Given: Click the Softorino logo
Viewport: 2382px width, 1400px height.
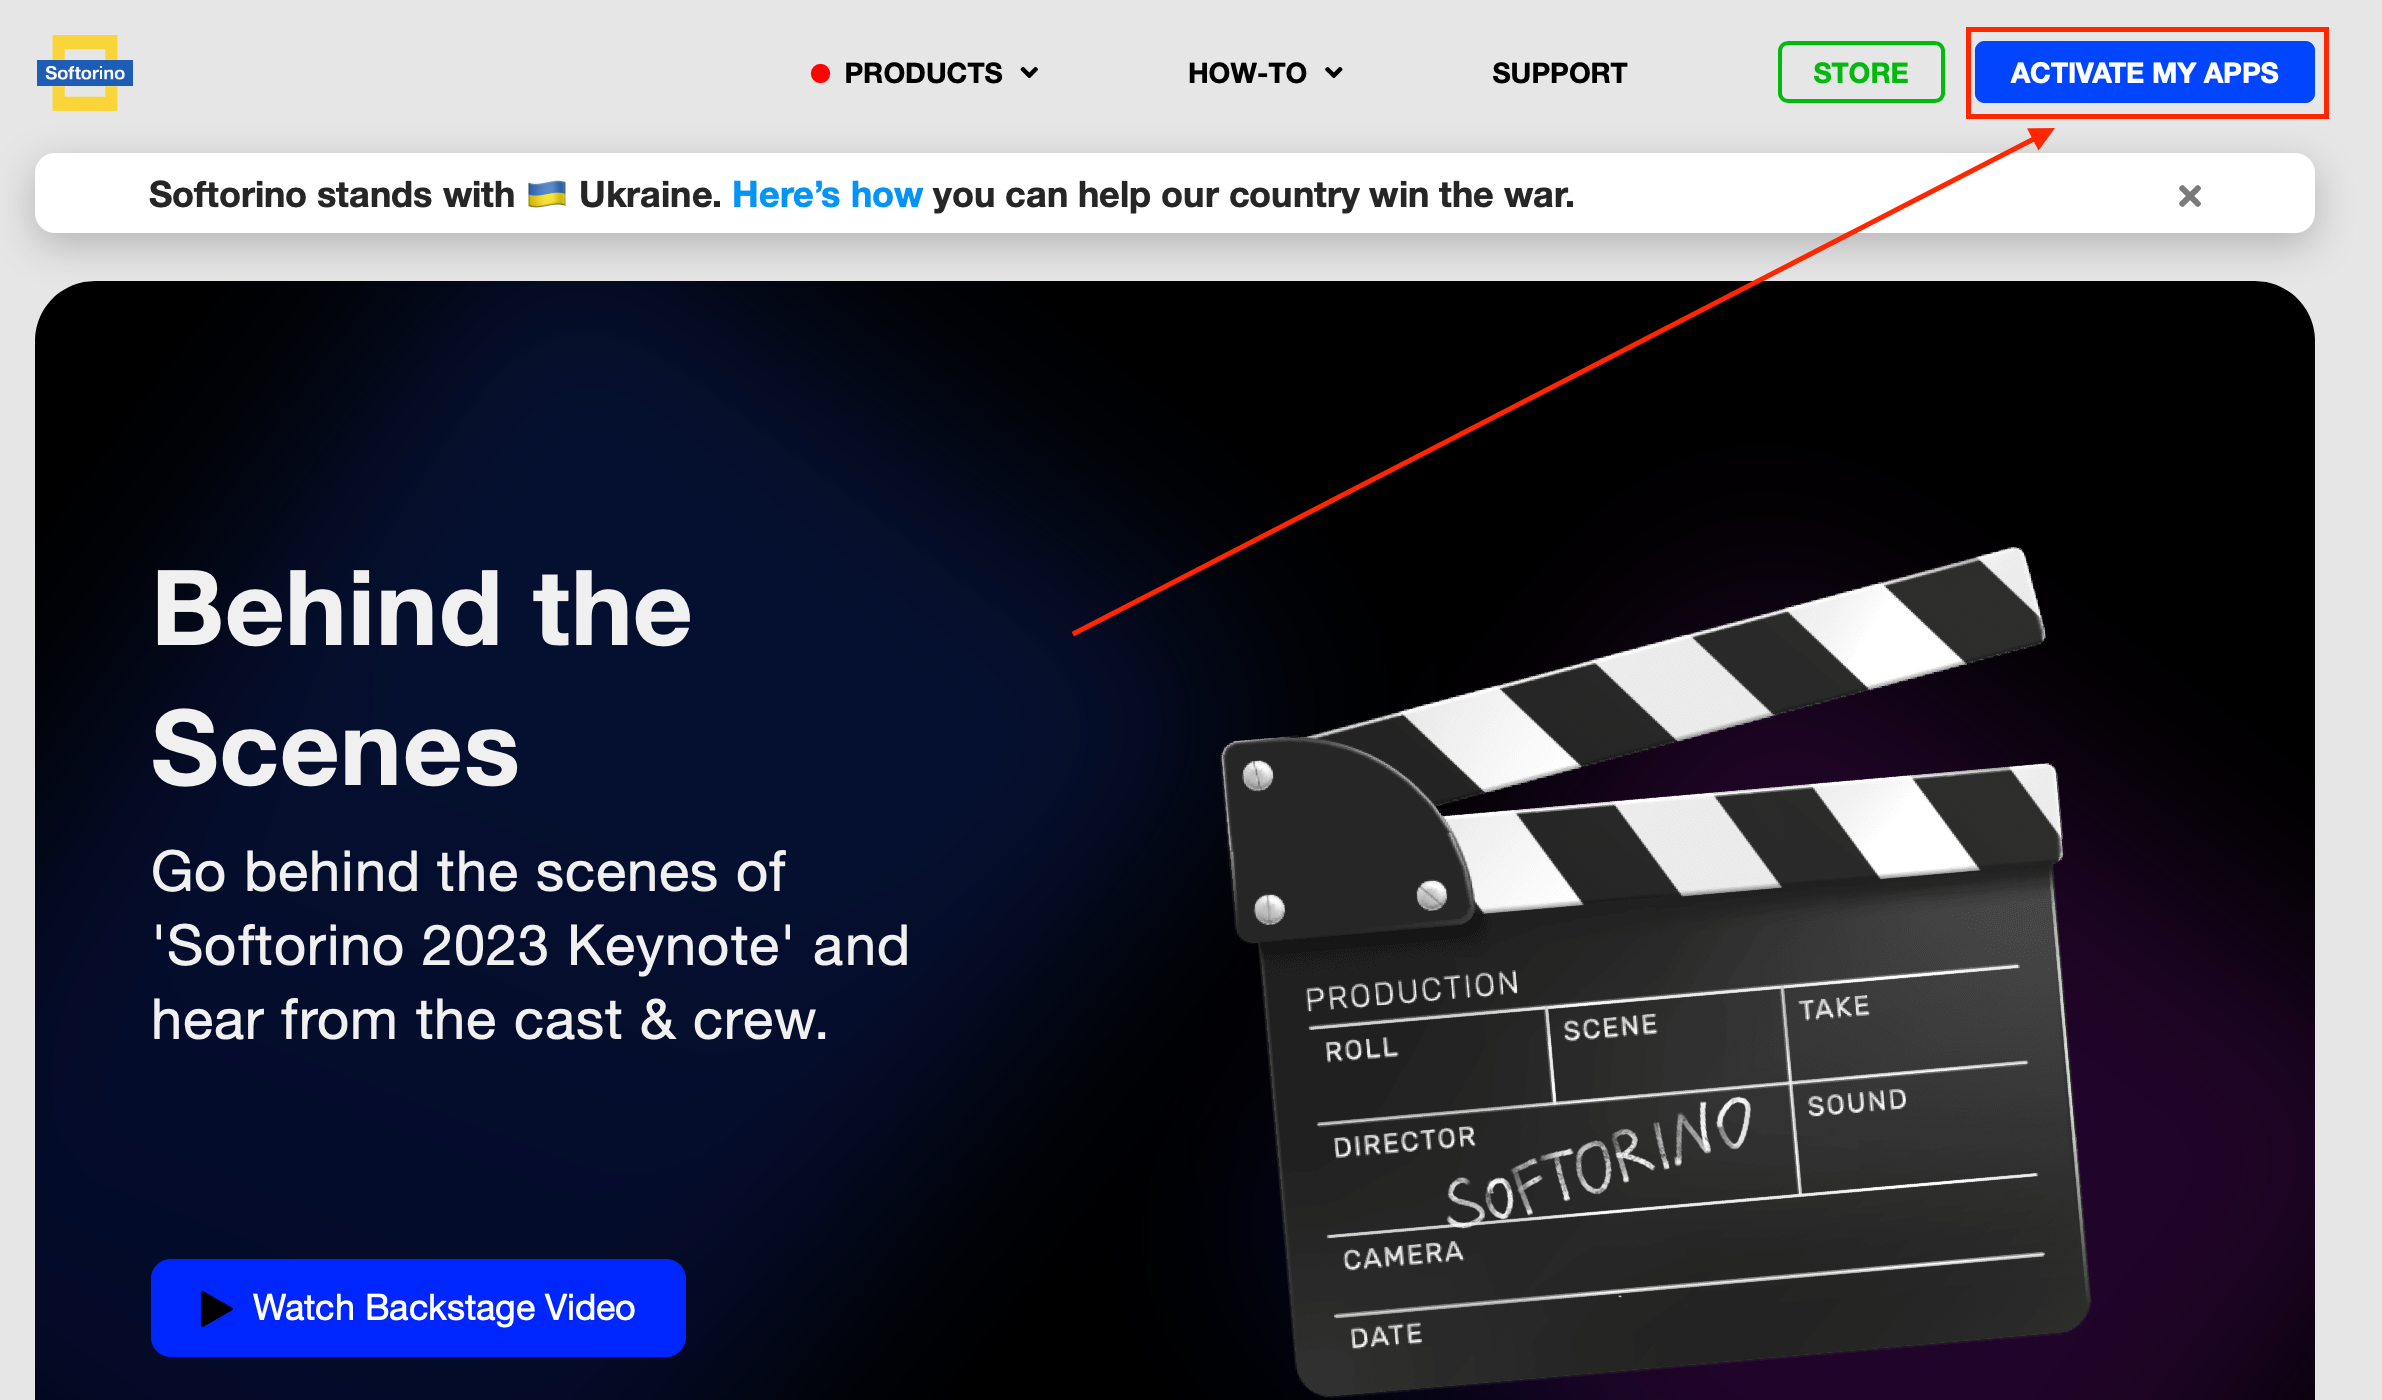Looking at the screenshot, I should (x=85, y=73).
